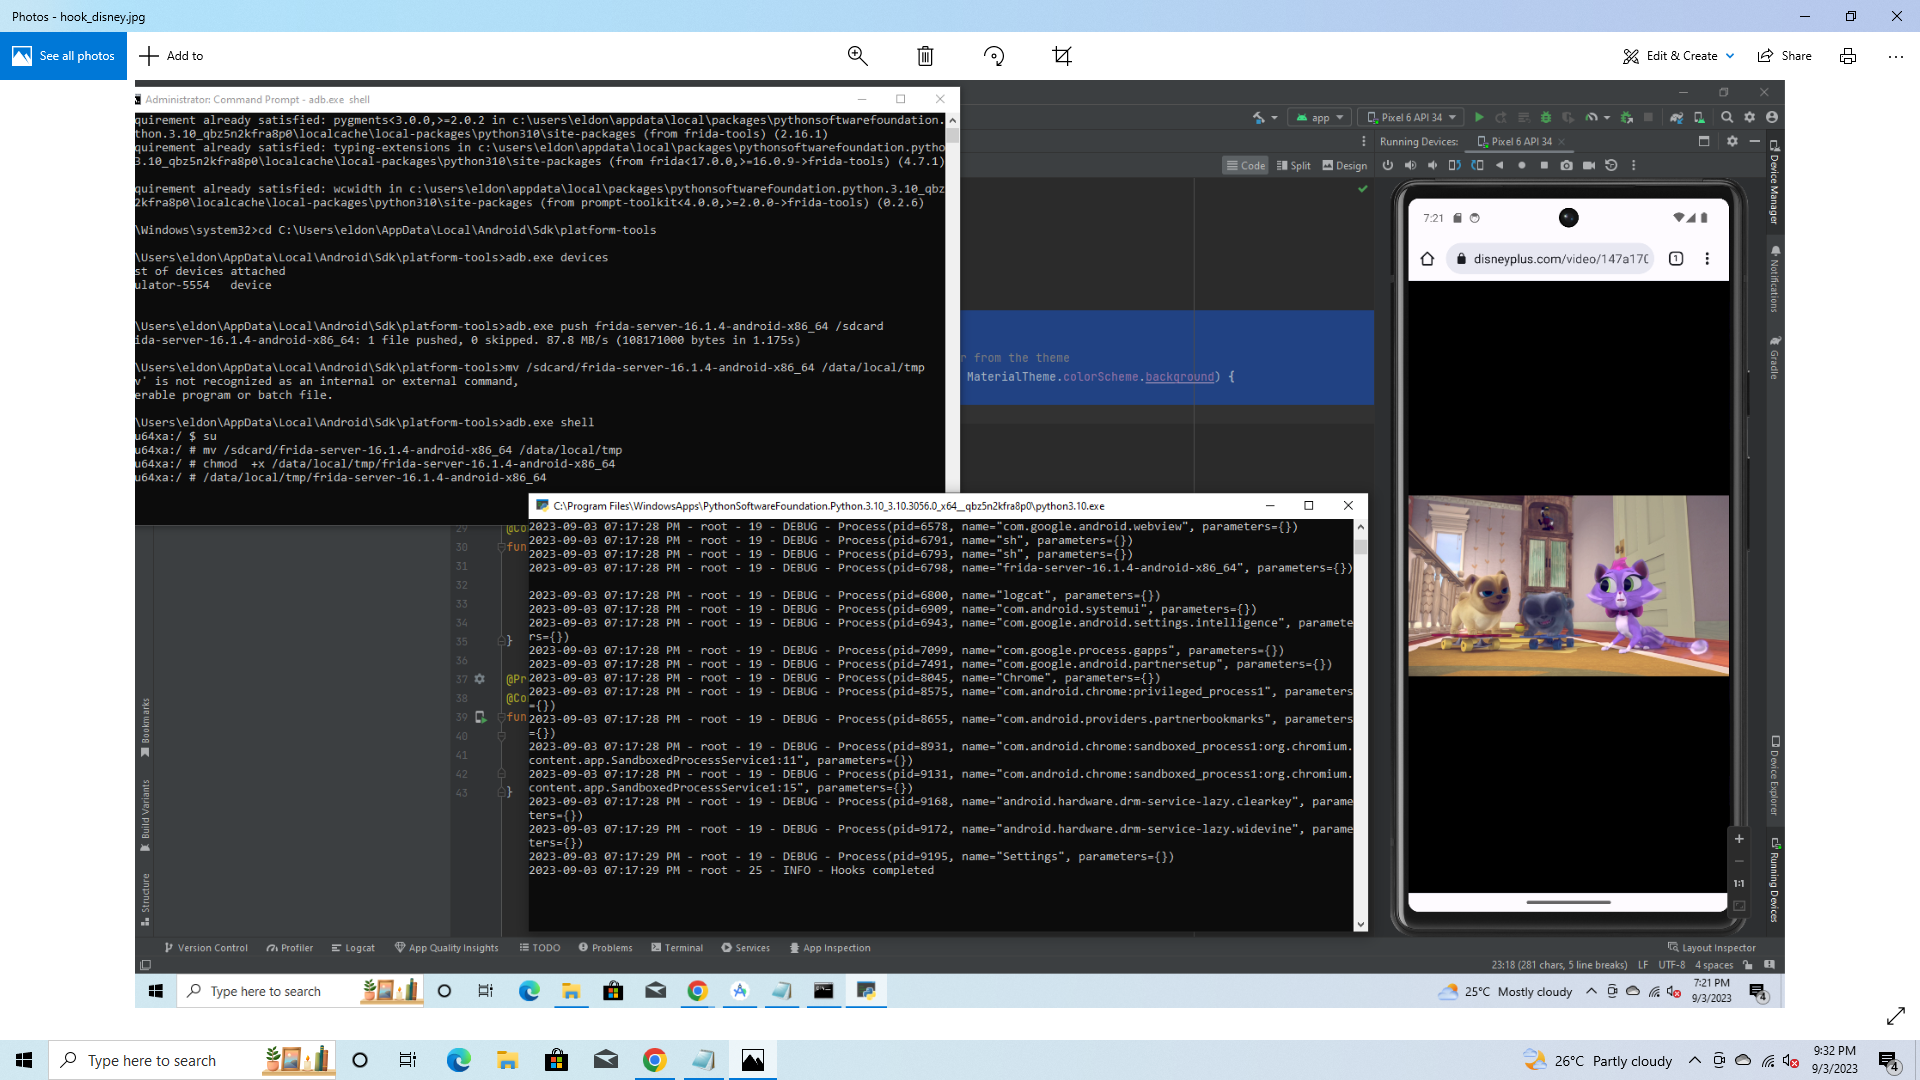Click the Share button

(1785, 56)
